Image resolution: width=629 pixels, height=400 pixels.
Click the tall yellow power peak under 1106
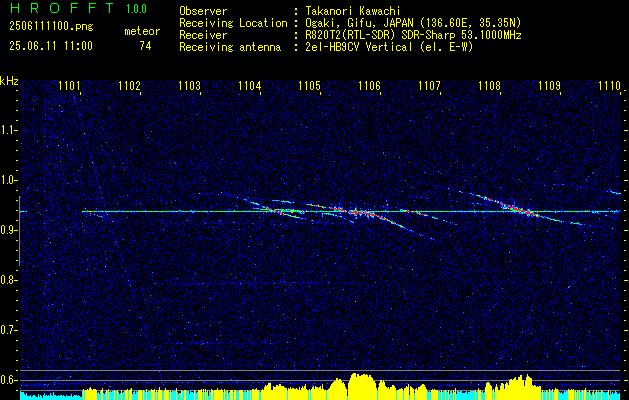[x=360, y=385]
